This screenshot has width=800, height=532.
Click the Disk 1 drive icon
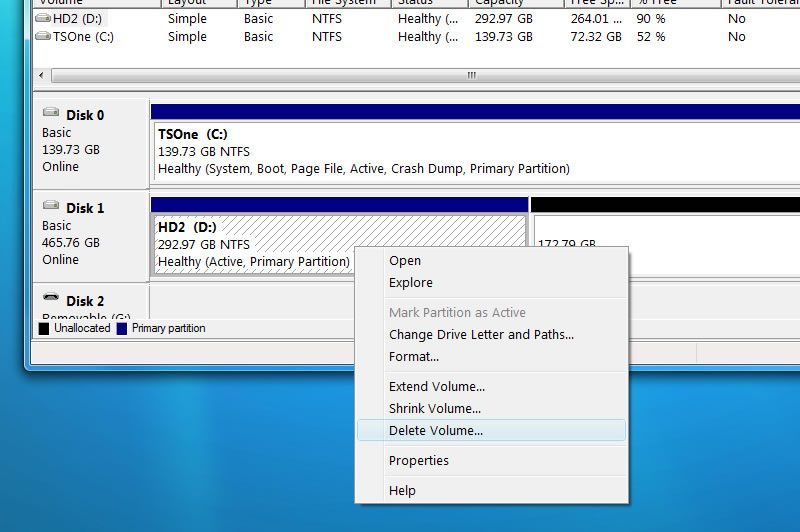click(x=51, y=207)
